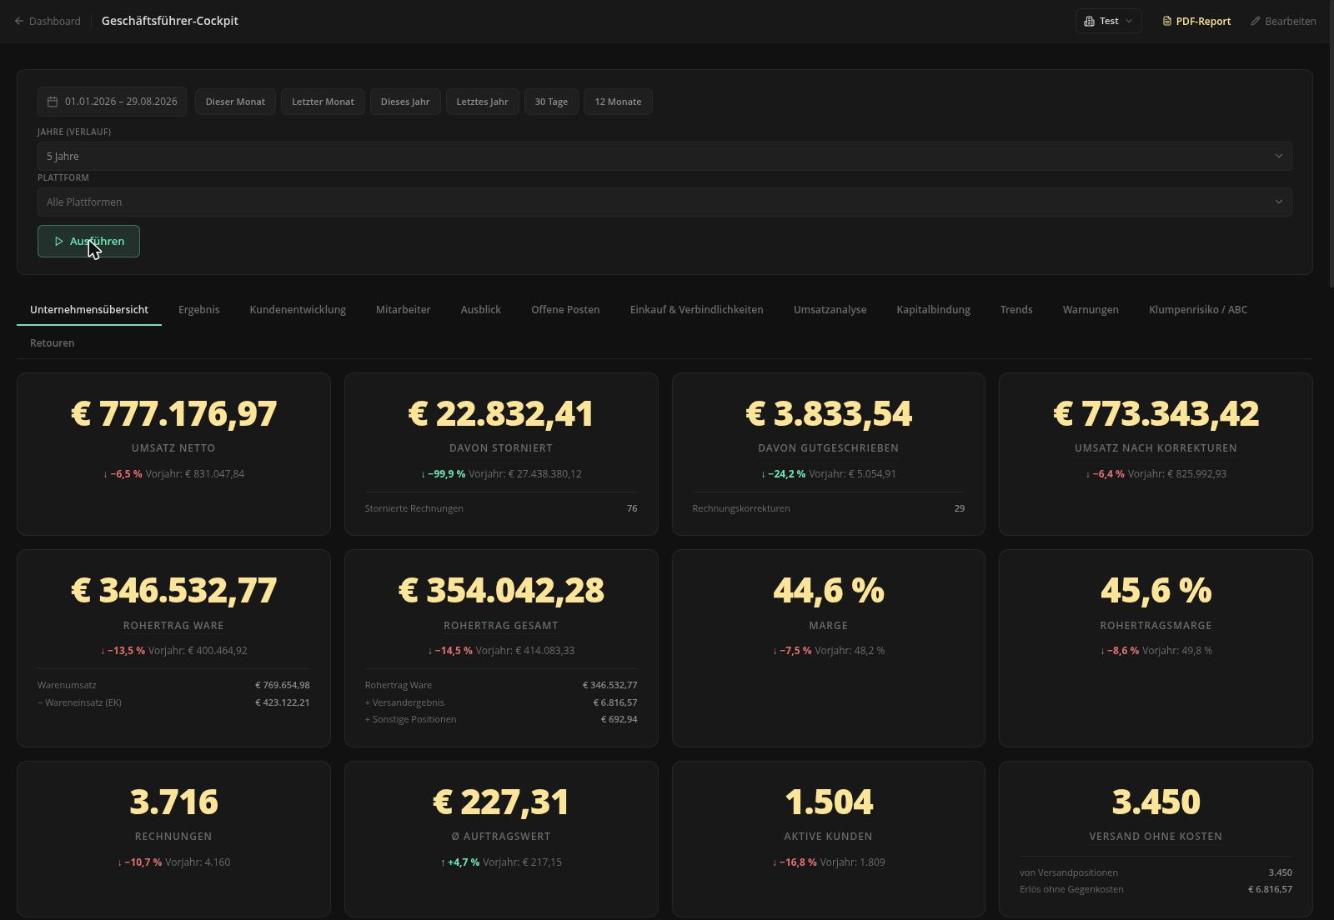The image size is (1334, 920).
Task: Open the date range picker 01.01.2026 – 29.08.2026
Action: (112, 102)
